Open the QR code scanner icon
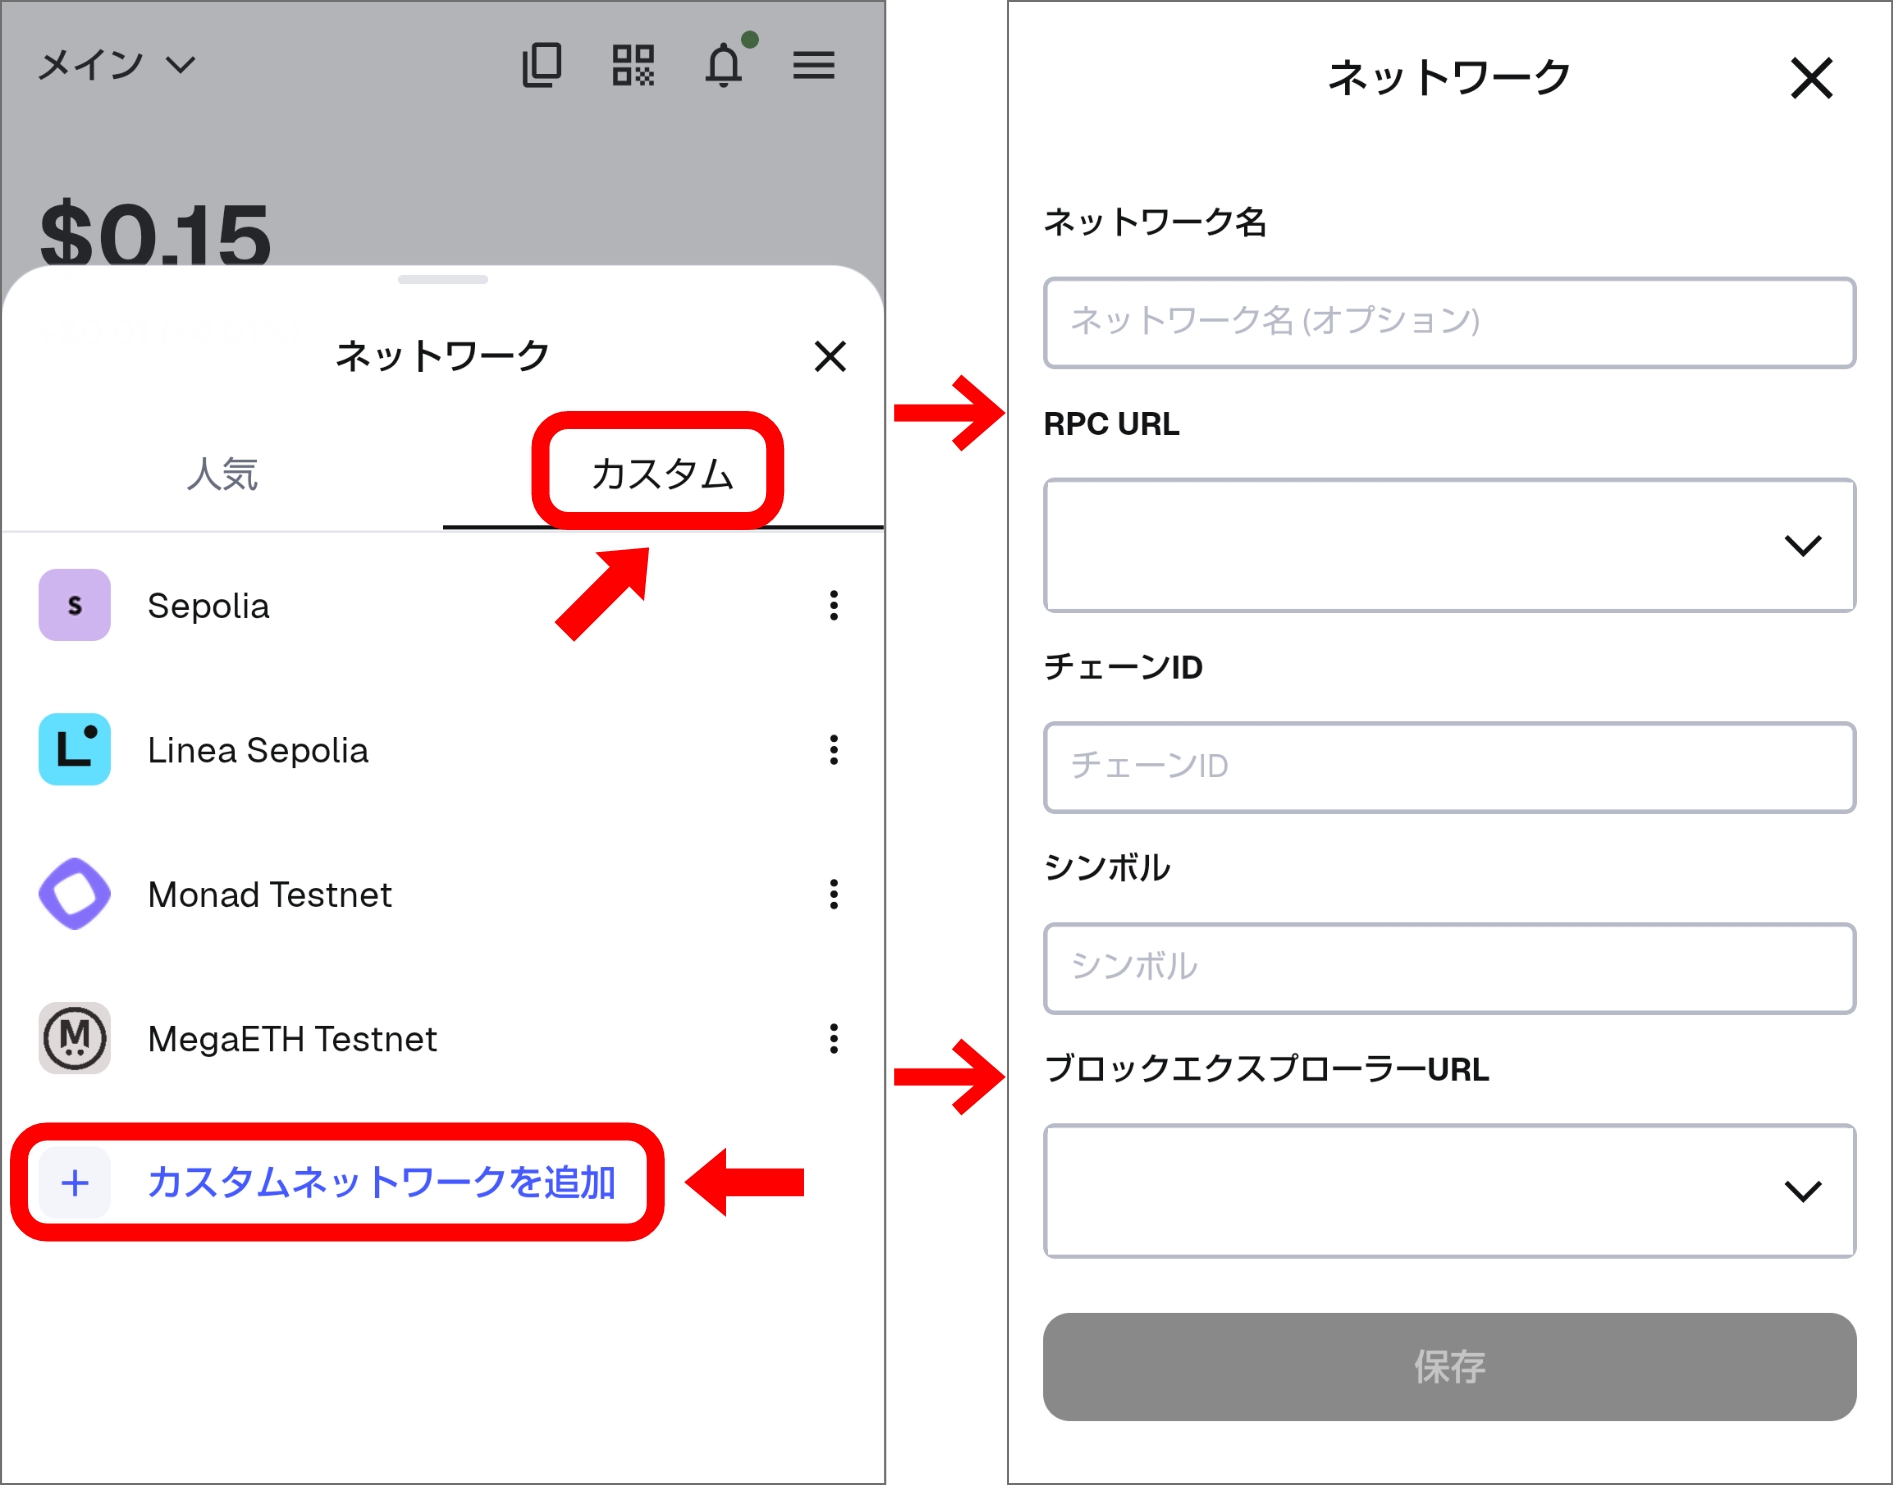Image resolution: width=1894 pixels, height=1485 pixels. pos(634,64)
